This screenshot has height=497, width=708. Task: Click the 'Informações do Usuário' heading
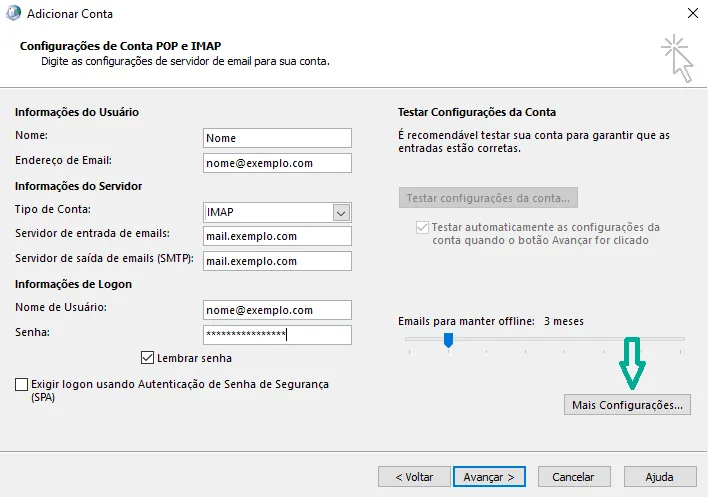pyautogui.click(x=77, y=112)
